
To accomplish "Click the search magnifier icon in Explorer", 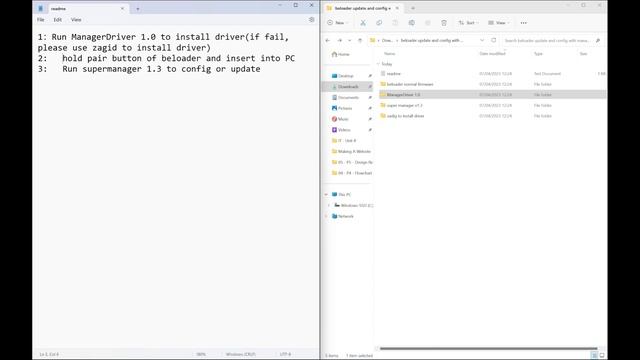I will point(598,40).
